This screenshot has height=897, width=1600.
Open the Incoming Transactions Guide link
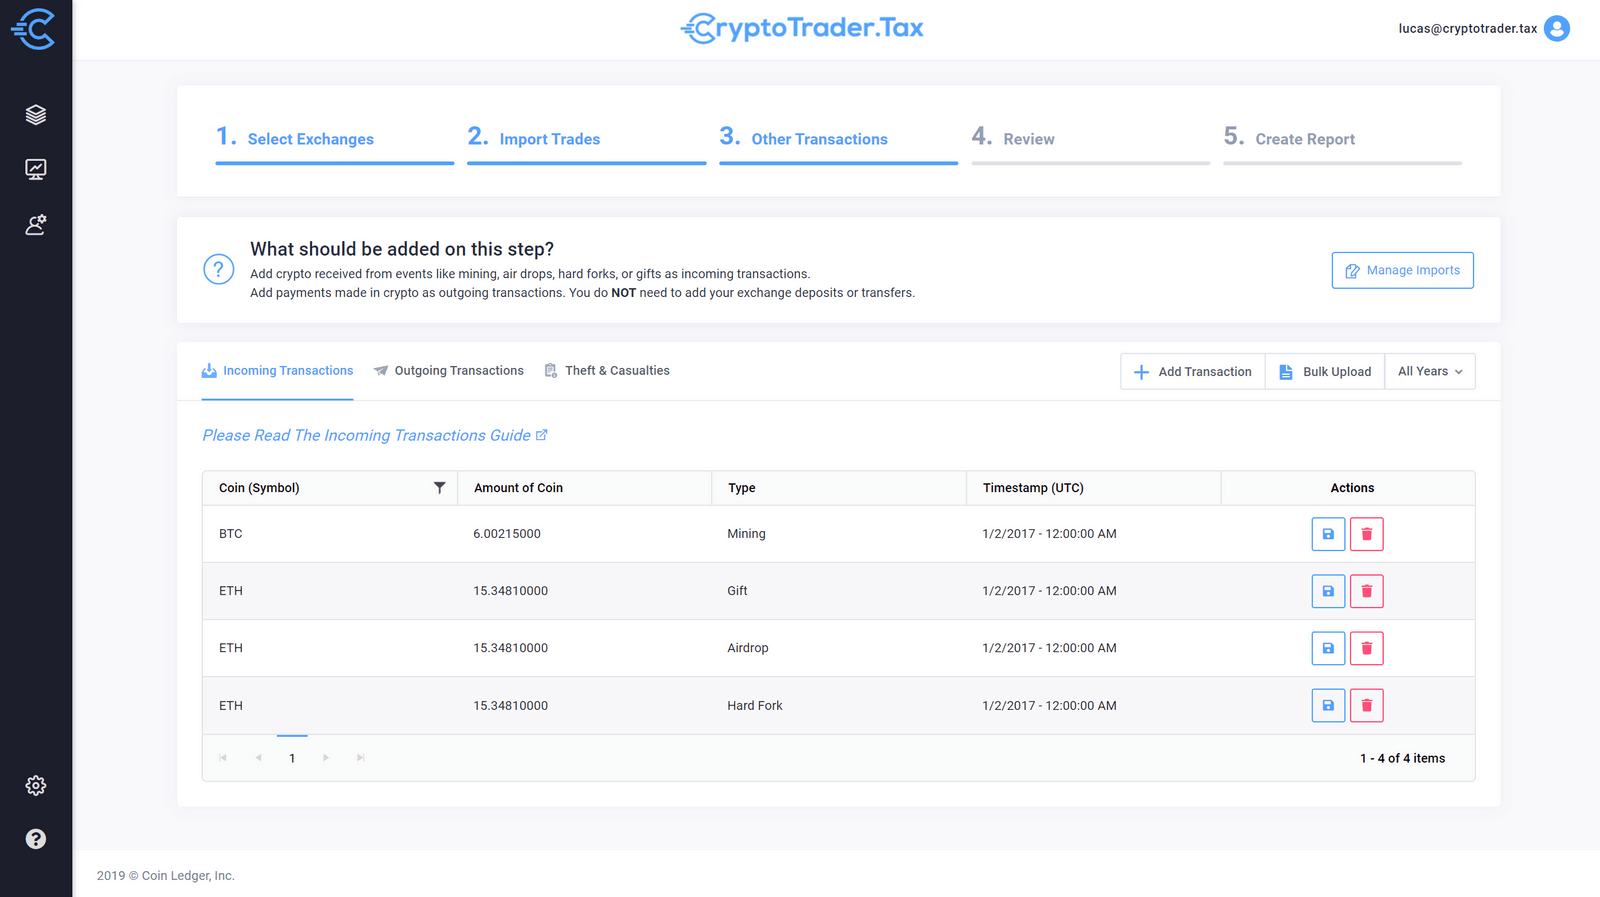point(375,435)
